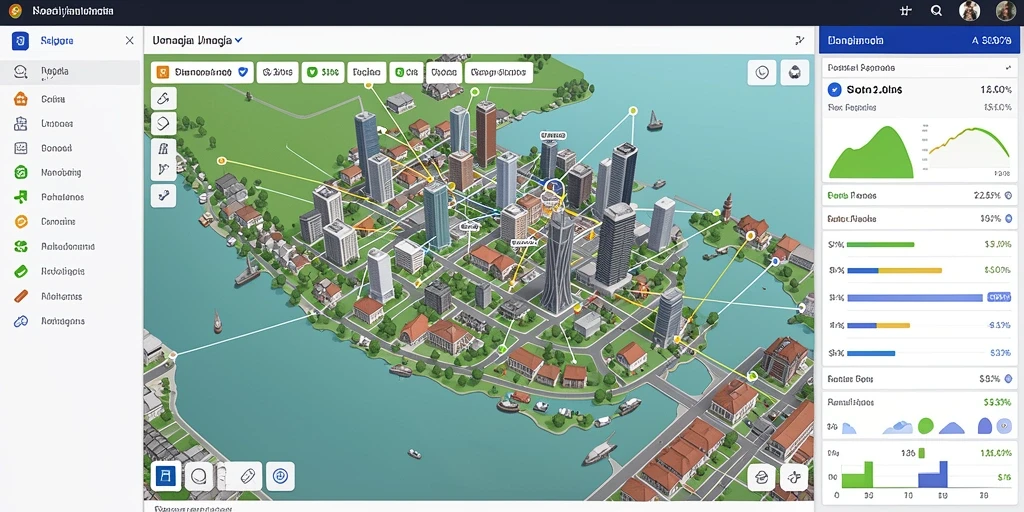This screenshot has width=1024, height=512.
Task: Select the top map drawing tool button
Action: pyautogui.click(x=163, y=99)
